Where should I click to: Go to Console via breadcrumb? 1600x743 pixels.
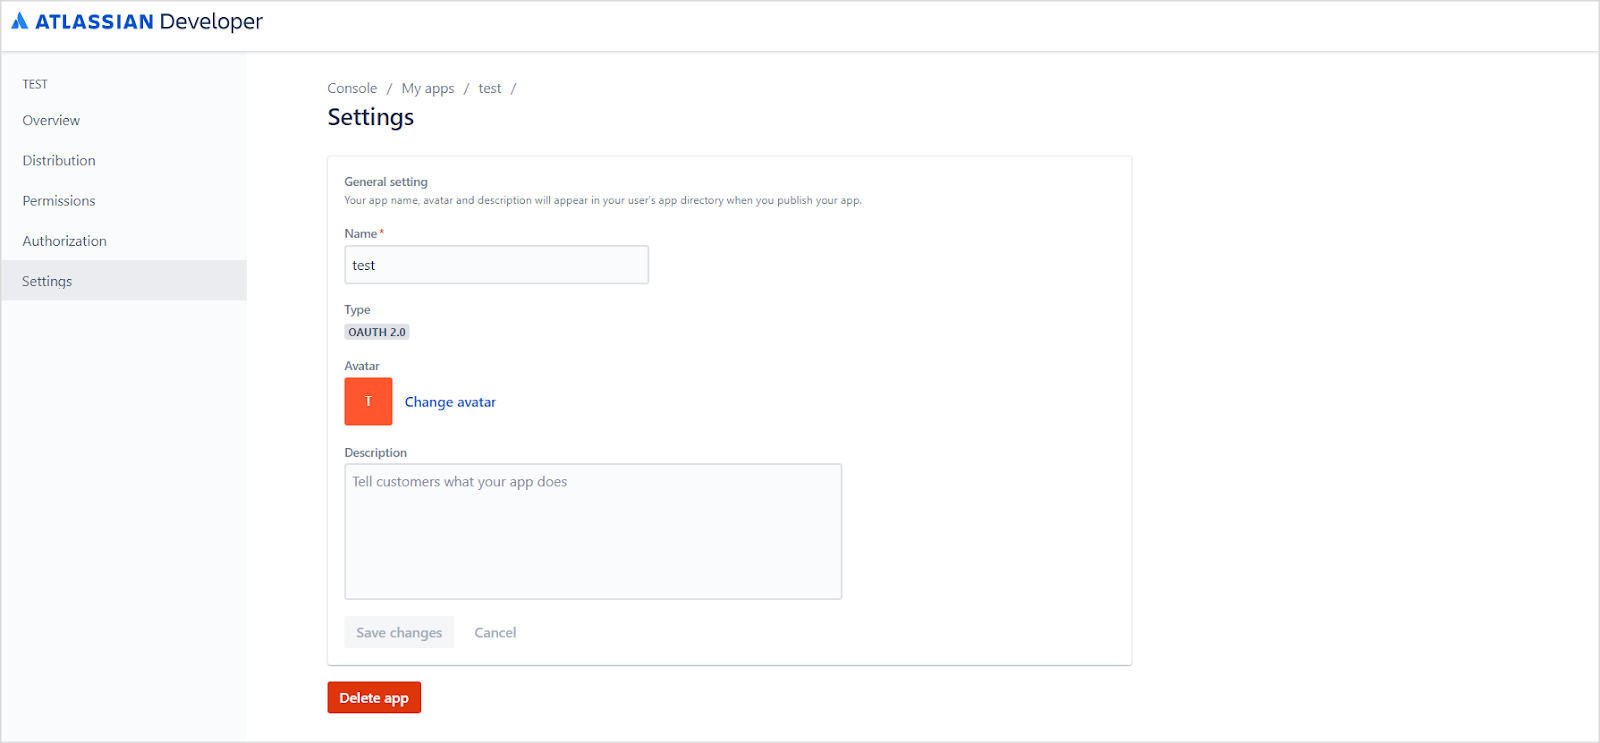(352, 88)
